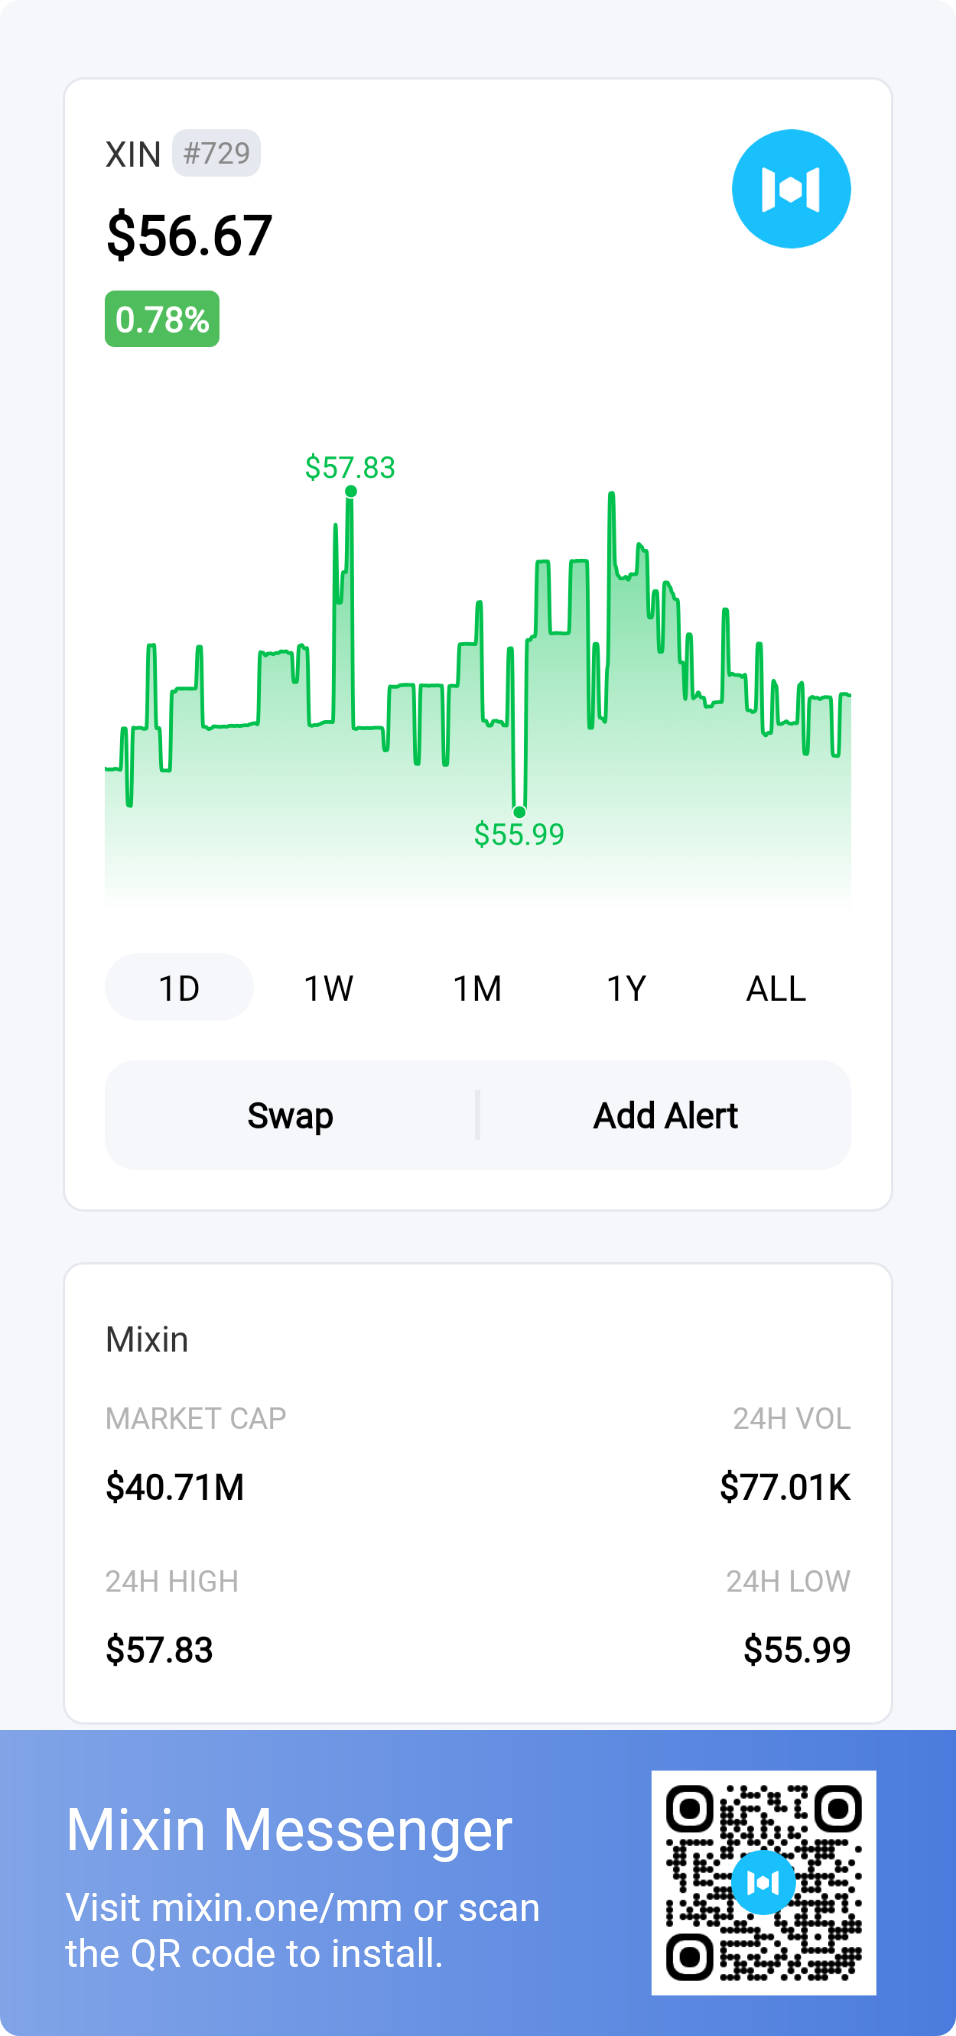
Task: Click the $56.67 current price
Action: point(189,236)
